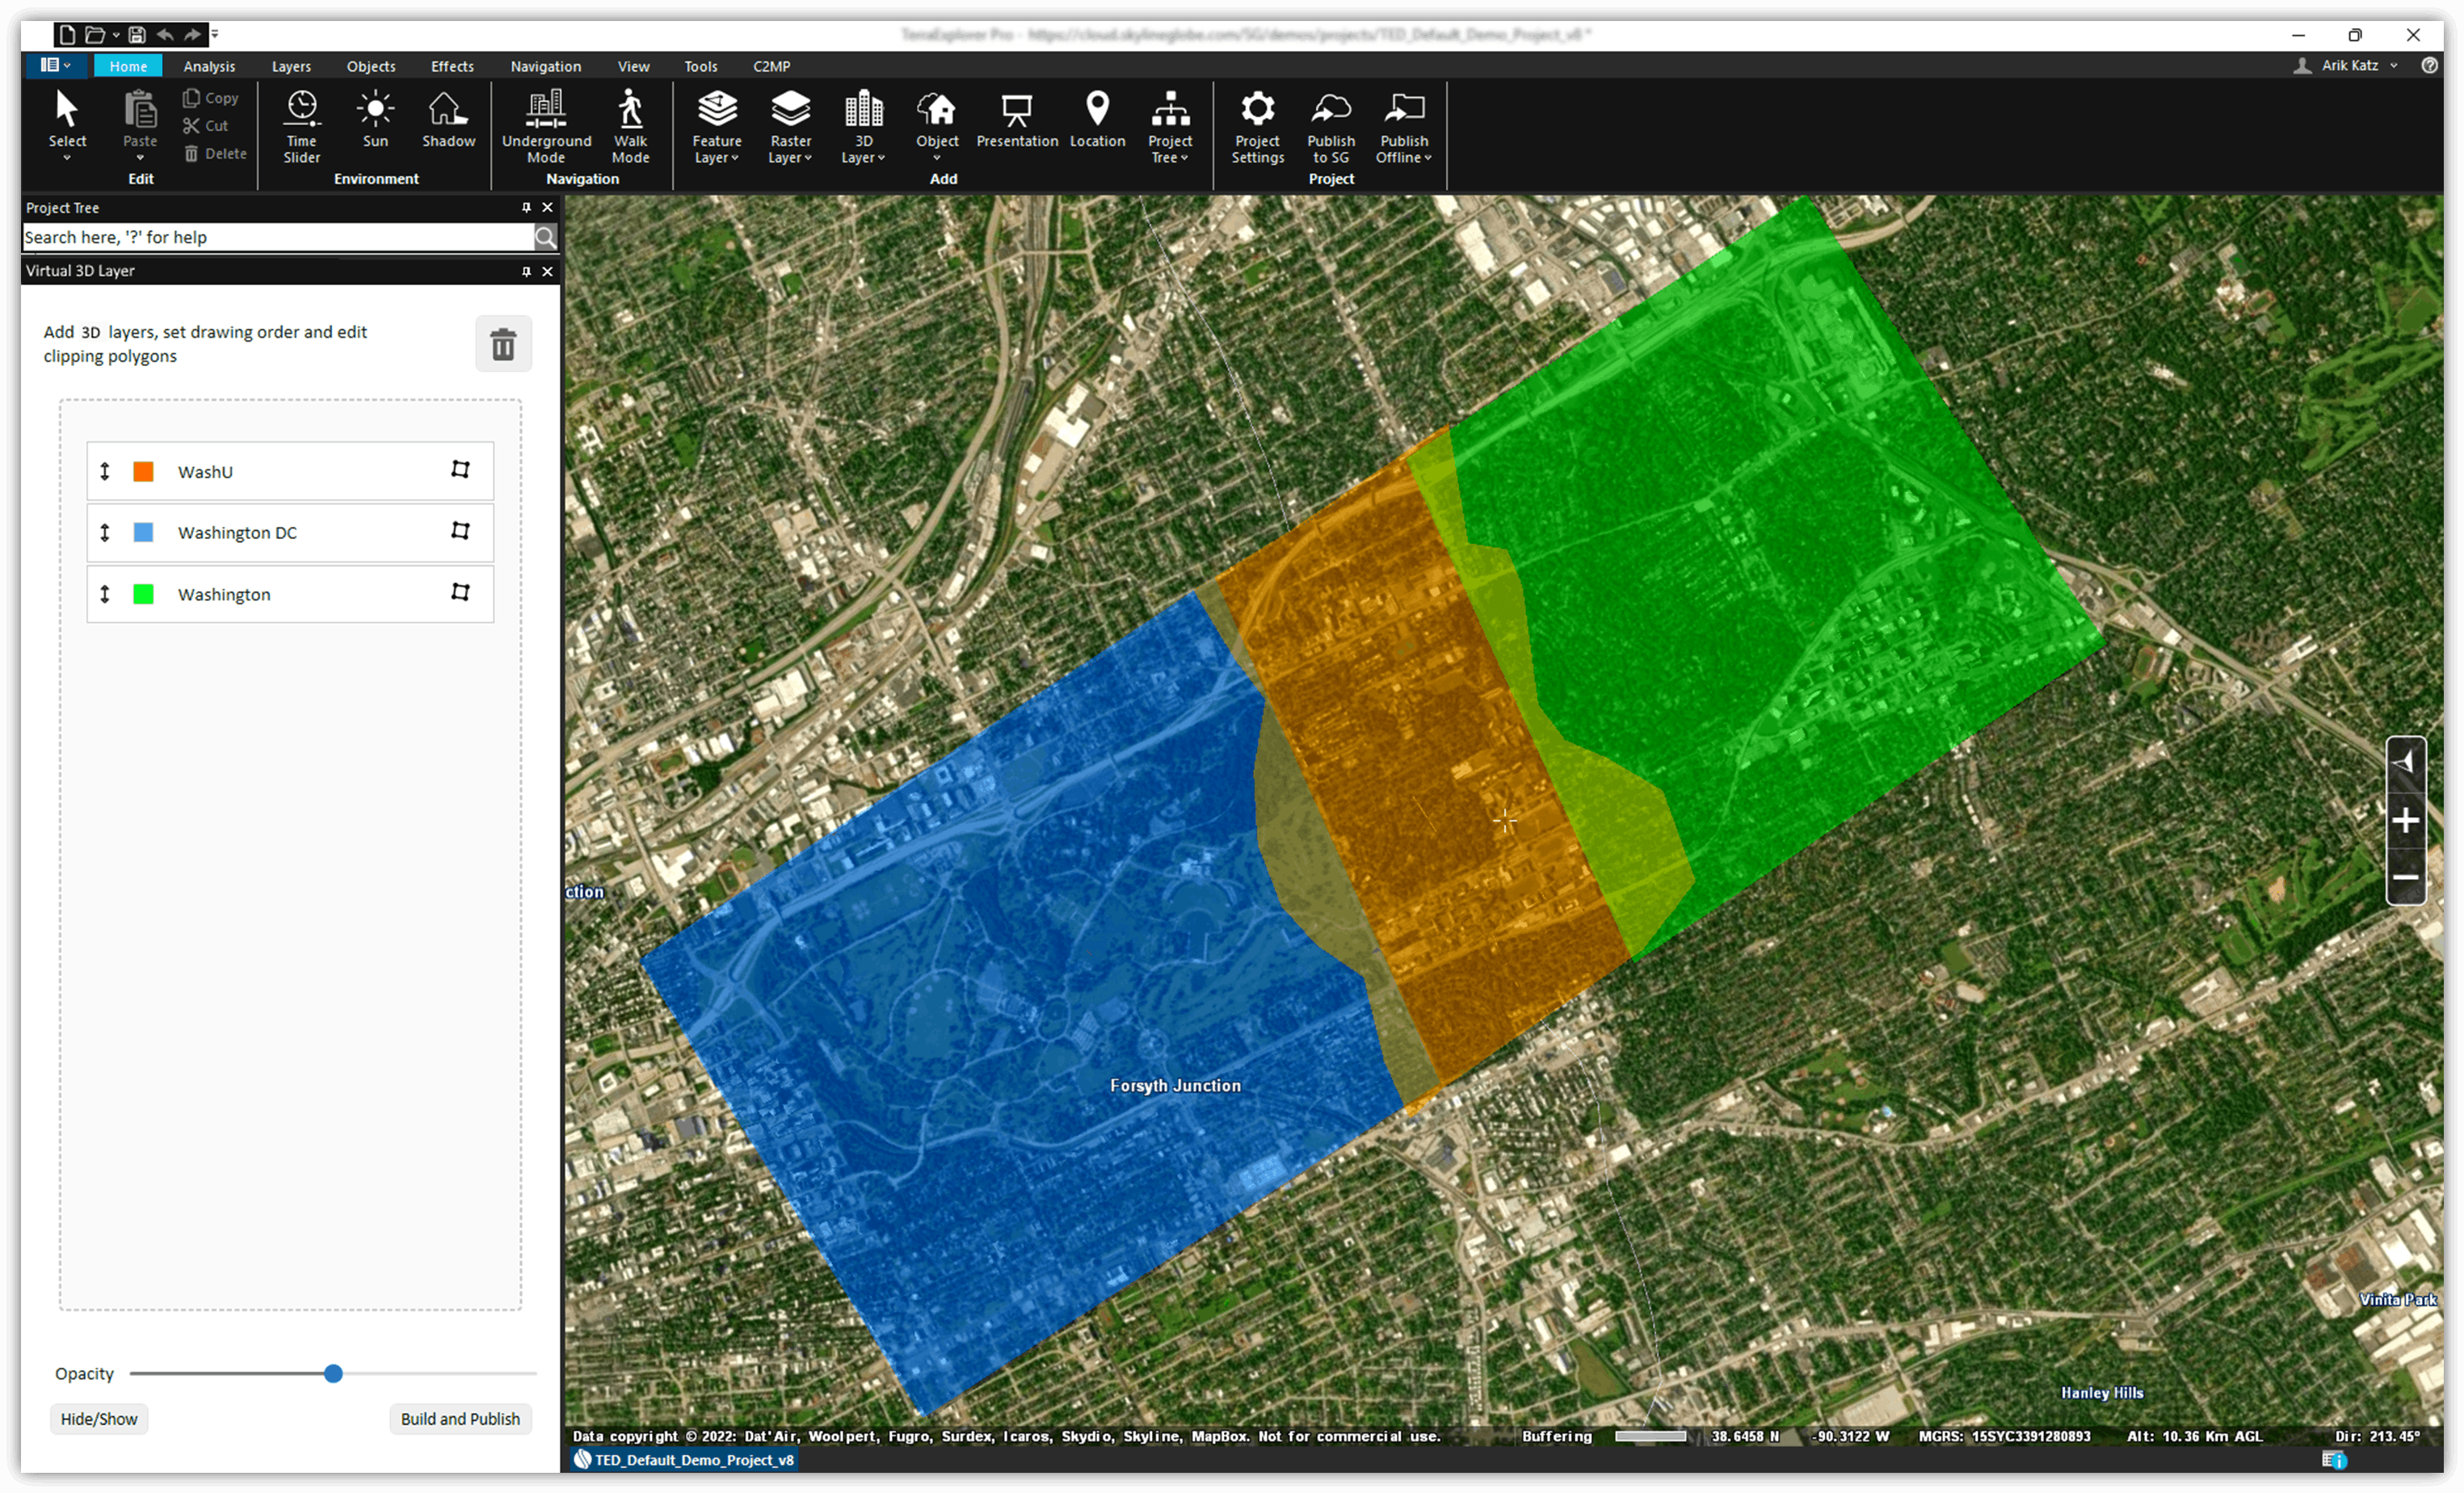Click the Hide/Show button
Screen dimensions: 2464x1493
99,1419
